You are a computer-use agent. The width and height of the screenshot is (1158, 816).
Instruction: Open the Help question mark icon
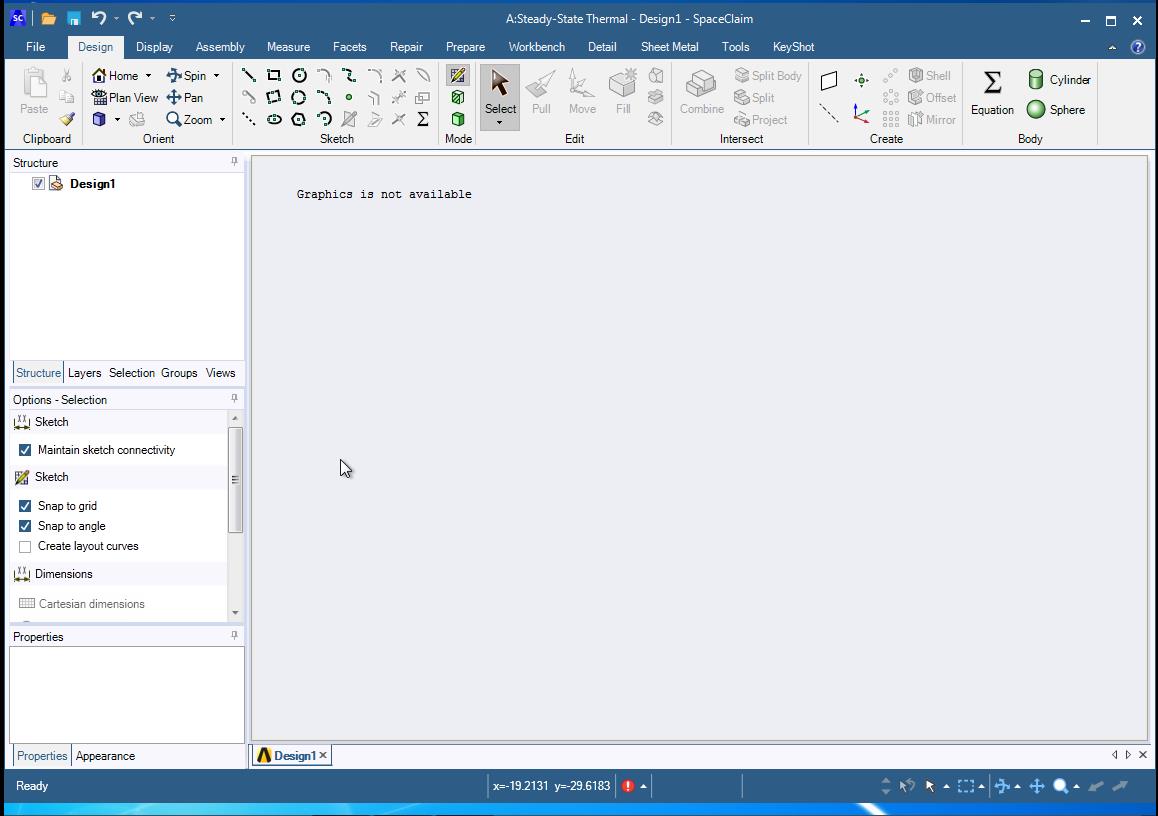click(1137, 47)
